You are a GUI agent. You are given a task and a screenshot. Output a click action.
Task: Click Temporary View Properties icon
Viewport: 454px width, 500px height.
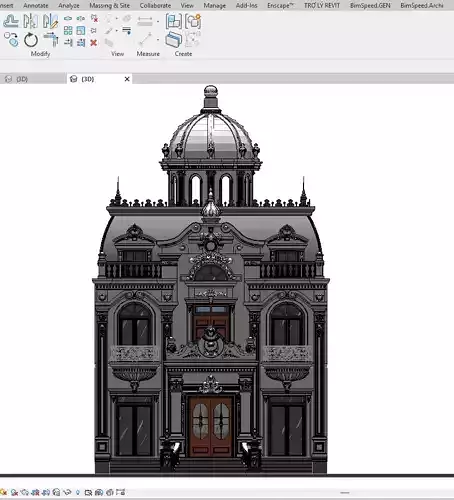click(88, 492)
